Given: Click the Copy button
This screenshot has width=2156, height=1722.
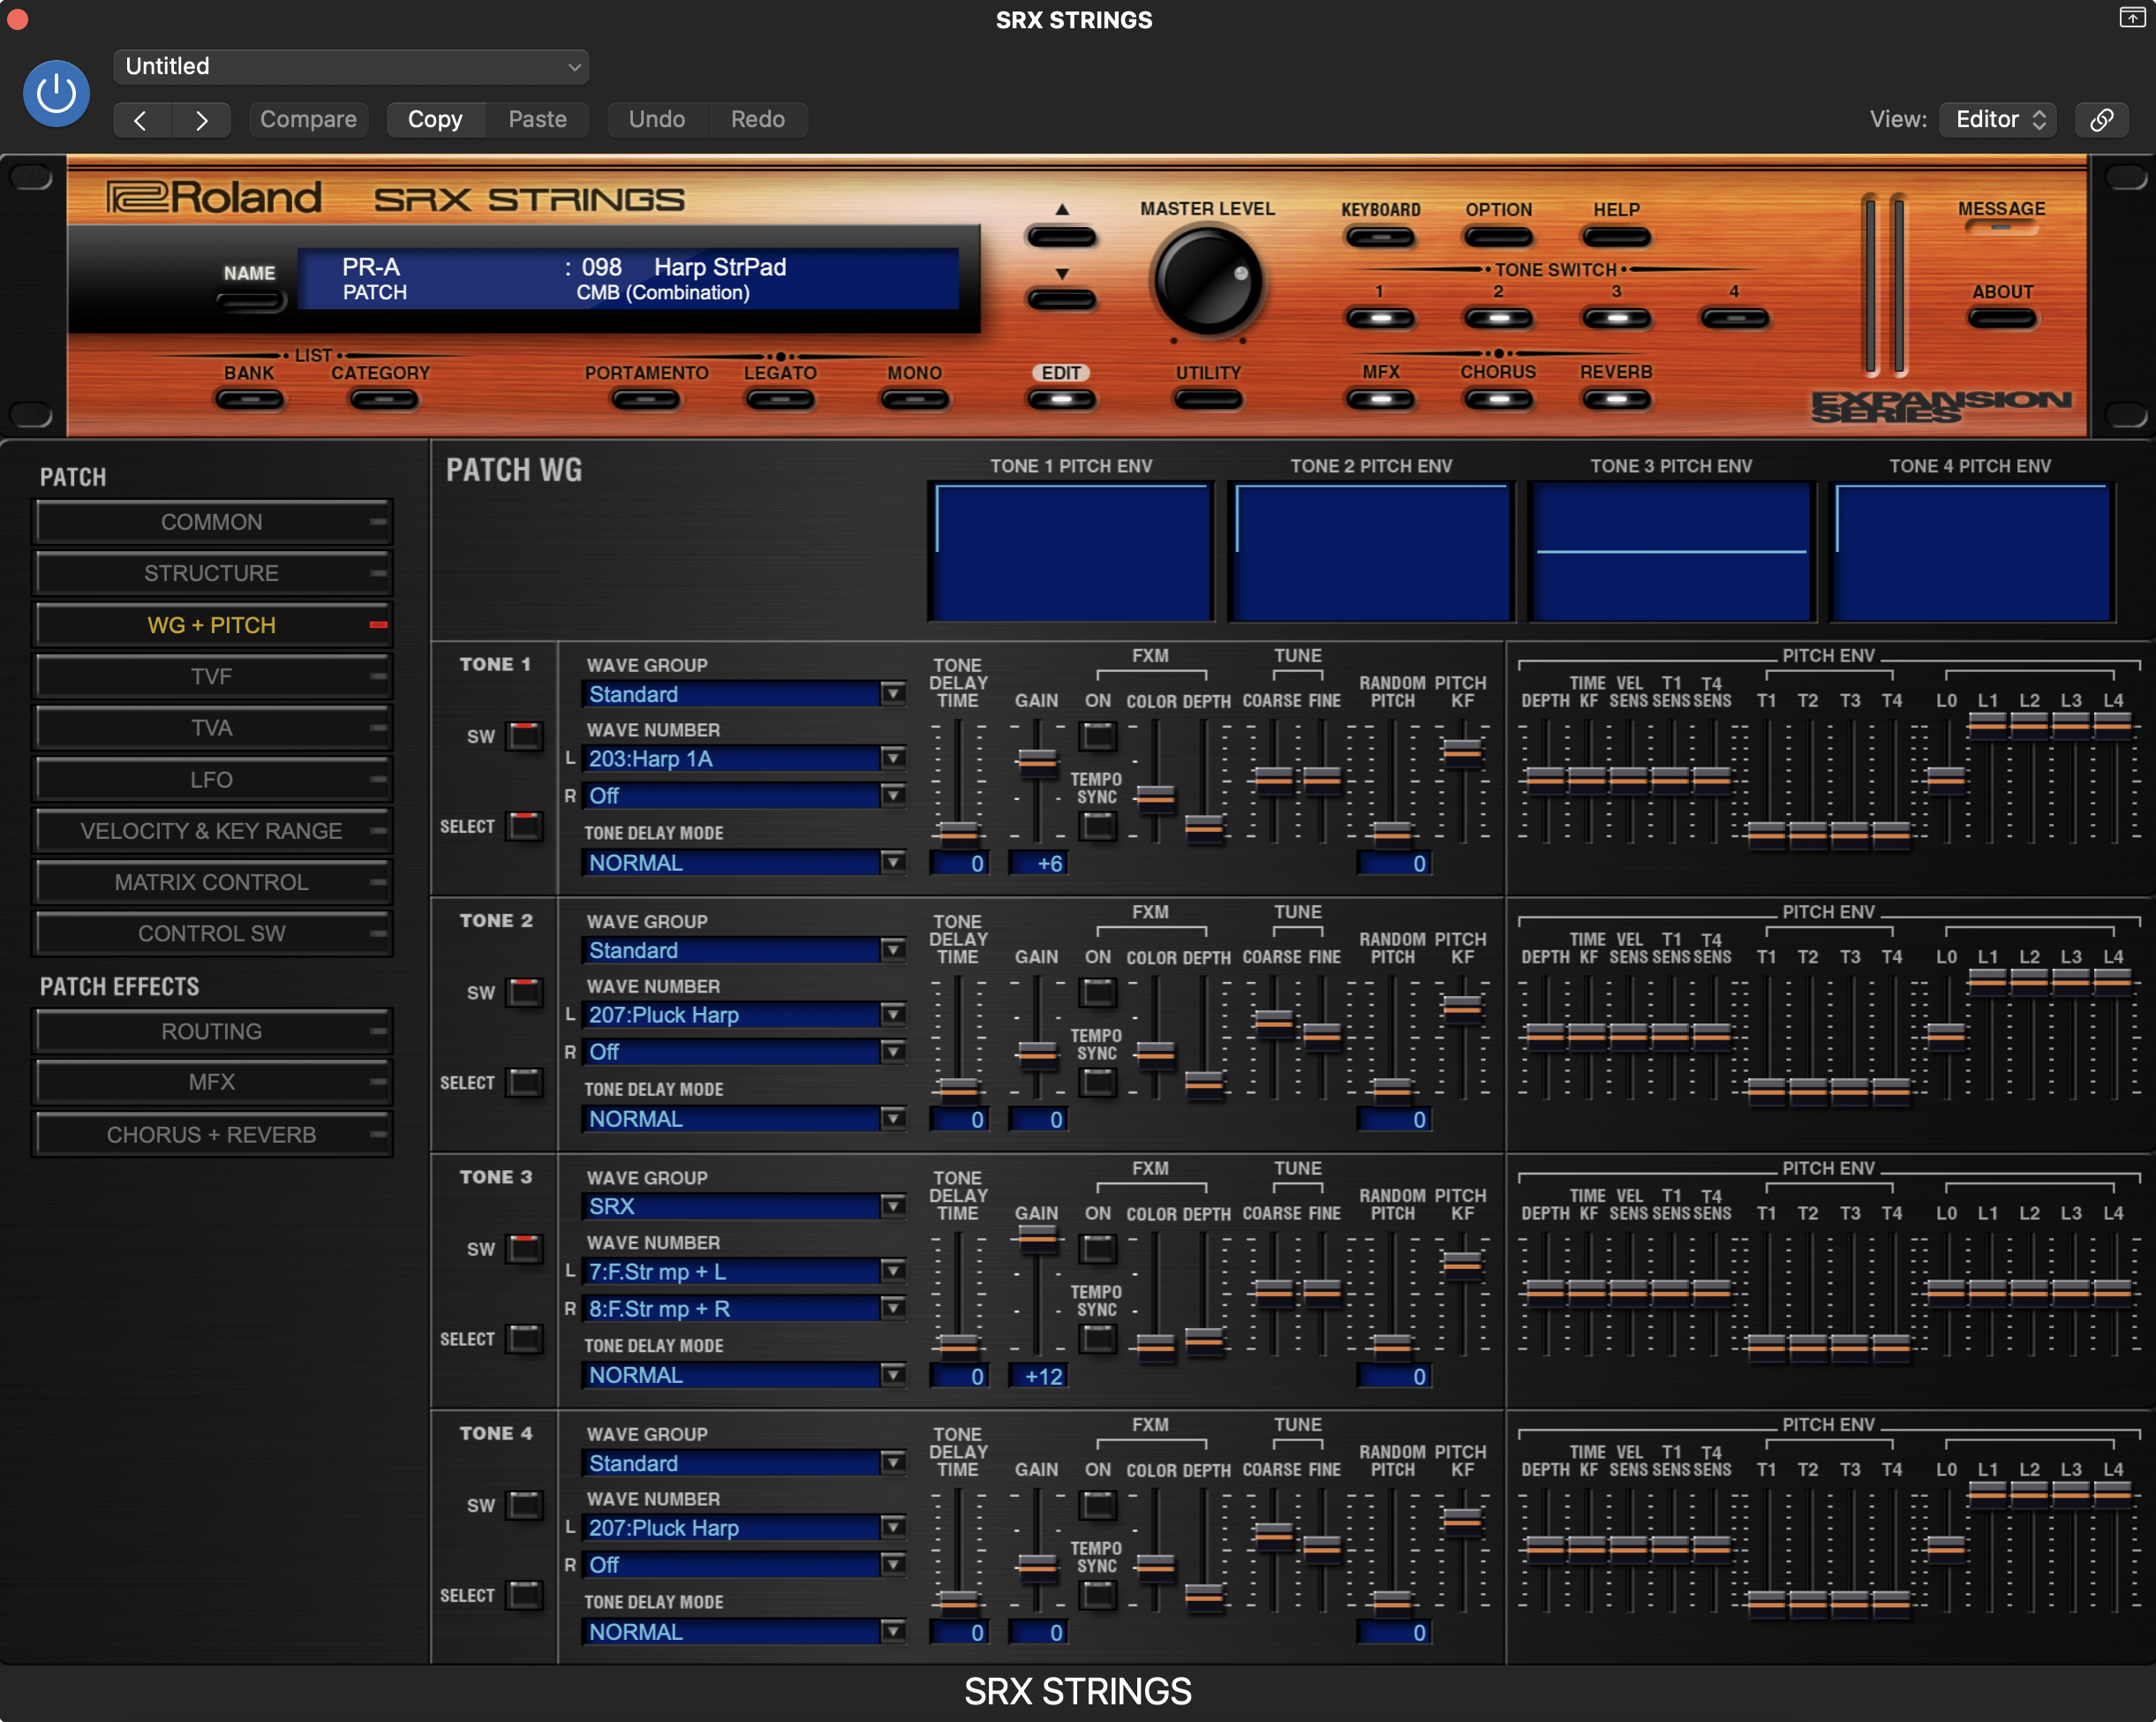Looking at the screenshot, I should click(x=435, y=120).
